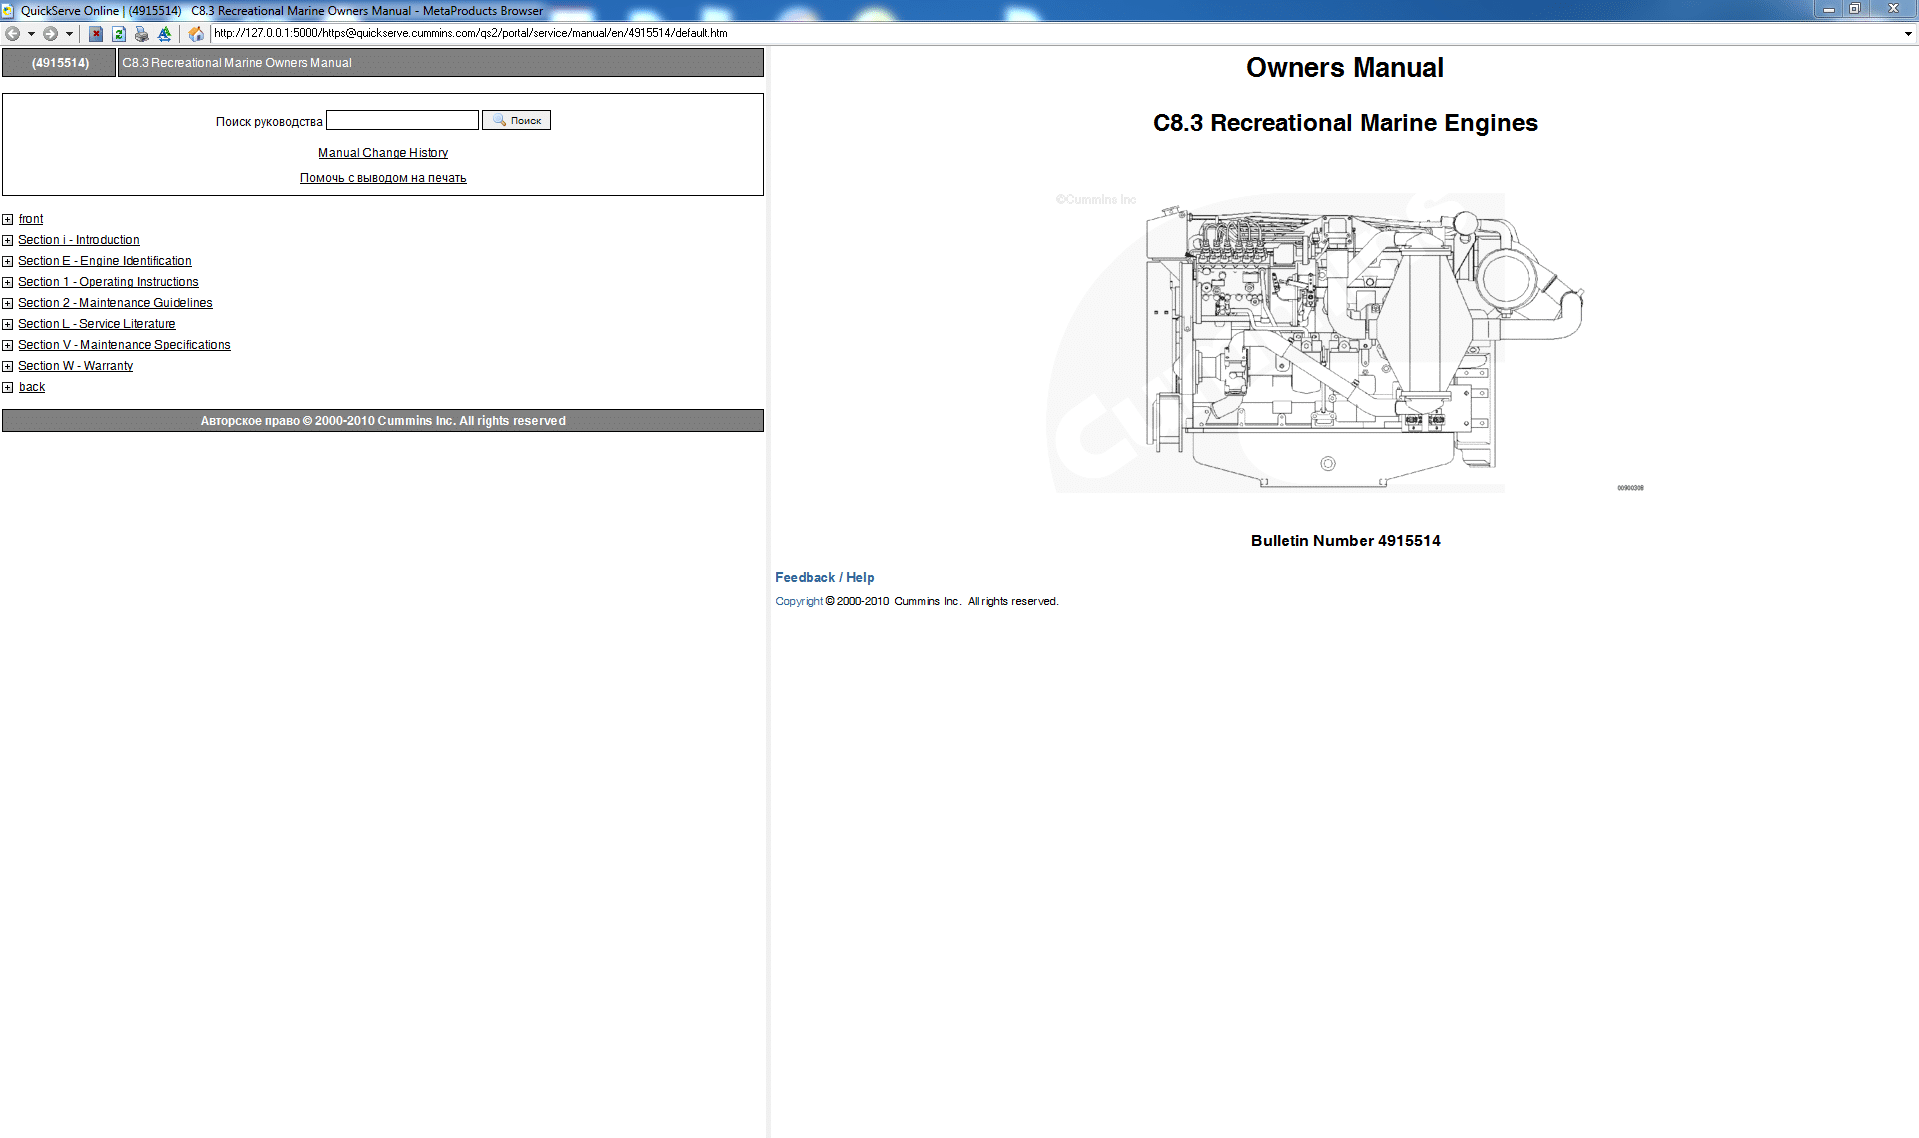This screenshot has width=1919, height=1138.
Task: Open the Back button history dropdown
Action: coord(30,33)
